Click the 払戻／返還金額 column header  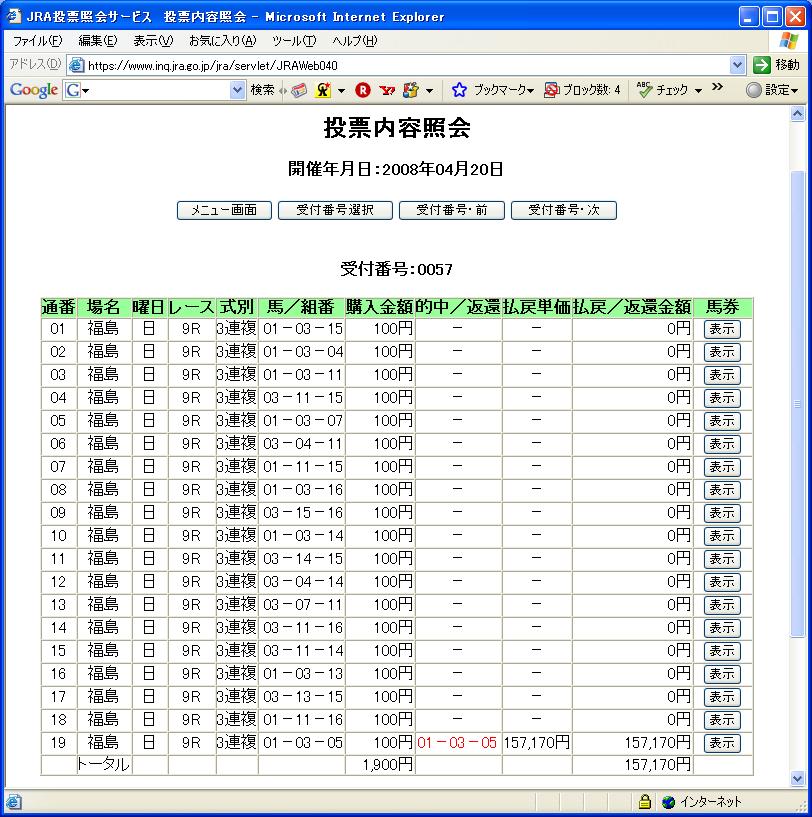(632, 307)
